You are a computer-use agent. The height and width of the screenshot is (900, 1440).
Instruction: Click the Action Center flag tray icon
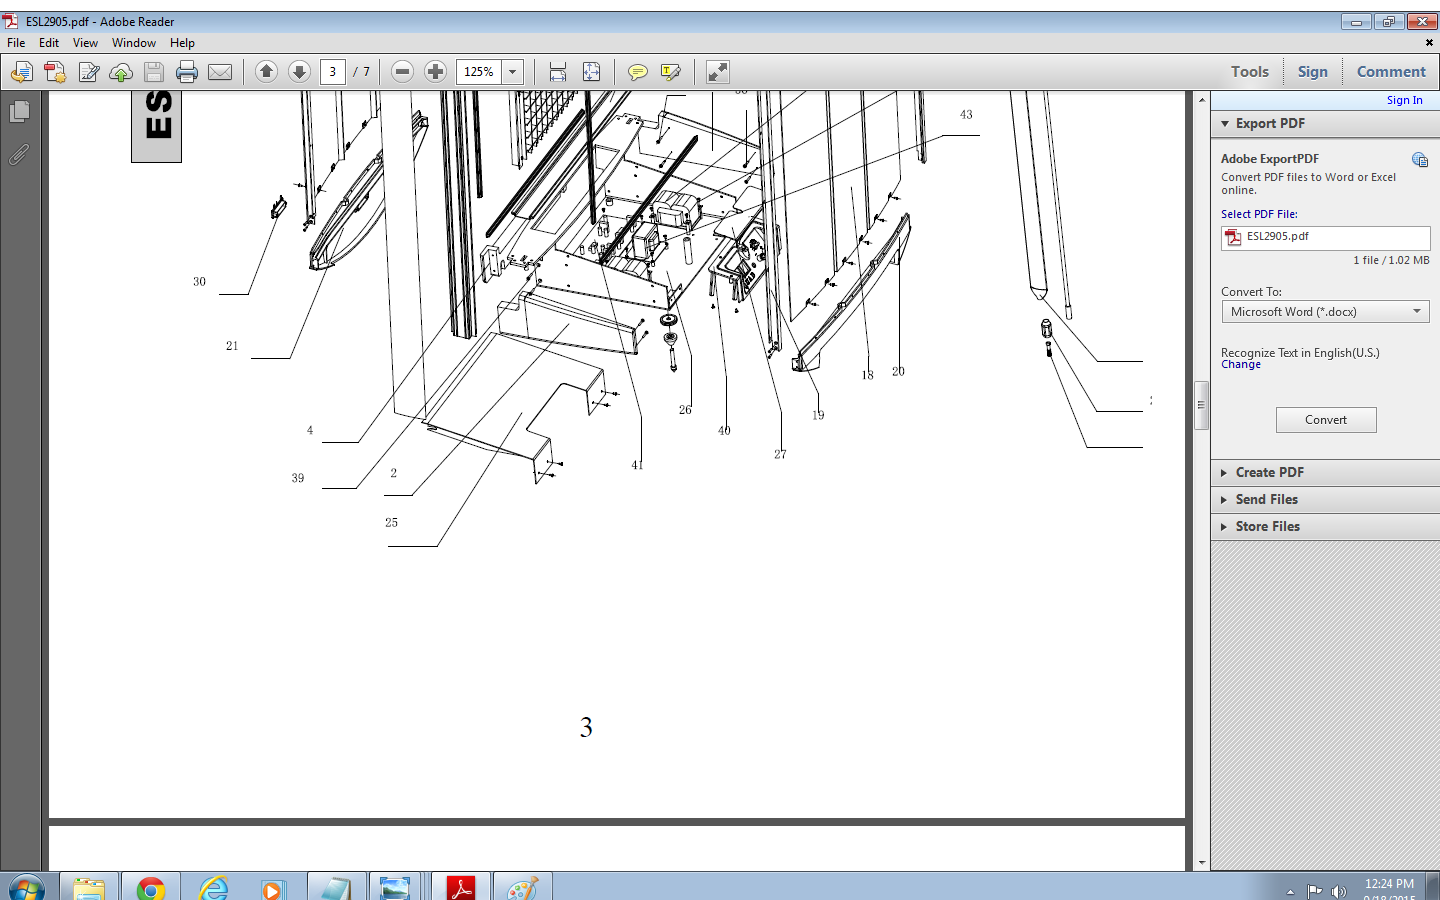click(x=1315, y=891)
